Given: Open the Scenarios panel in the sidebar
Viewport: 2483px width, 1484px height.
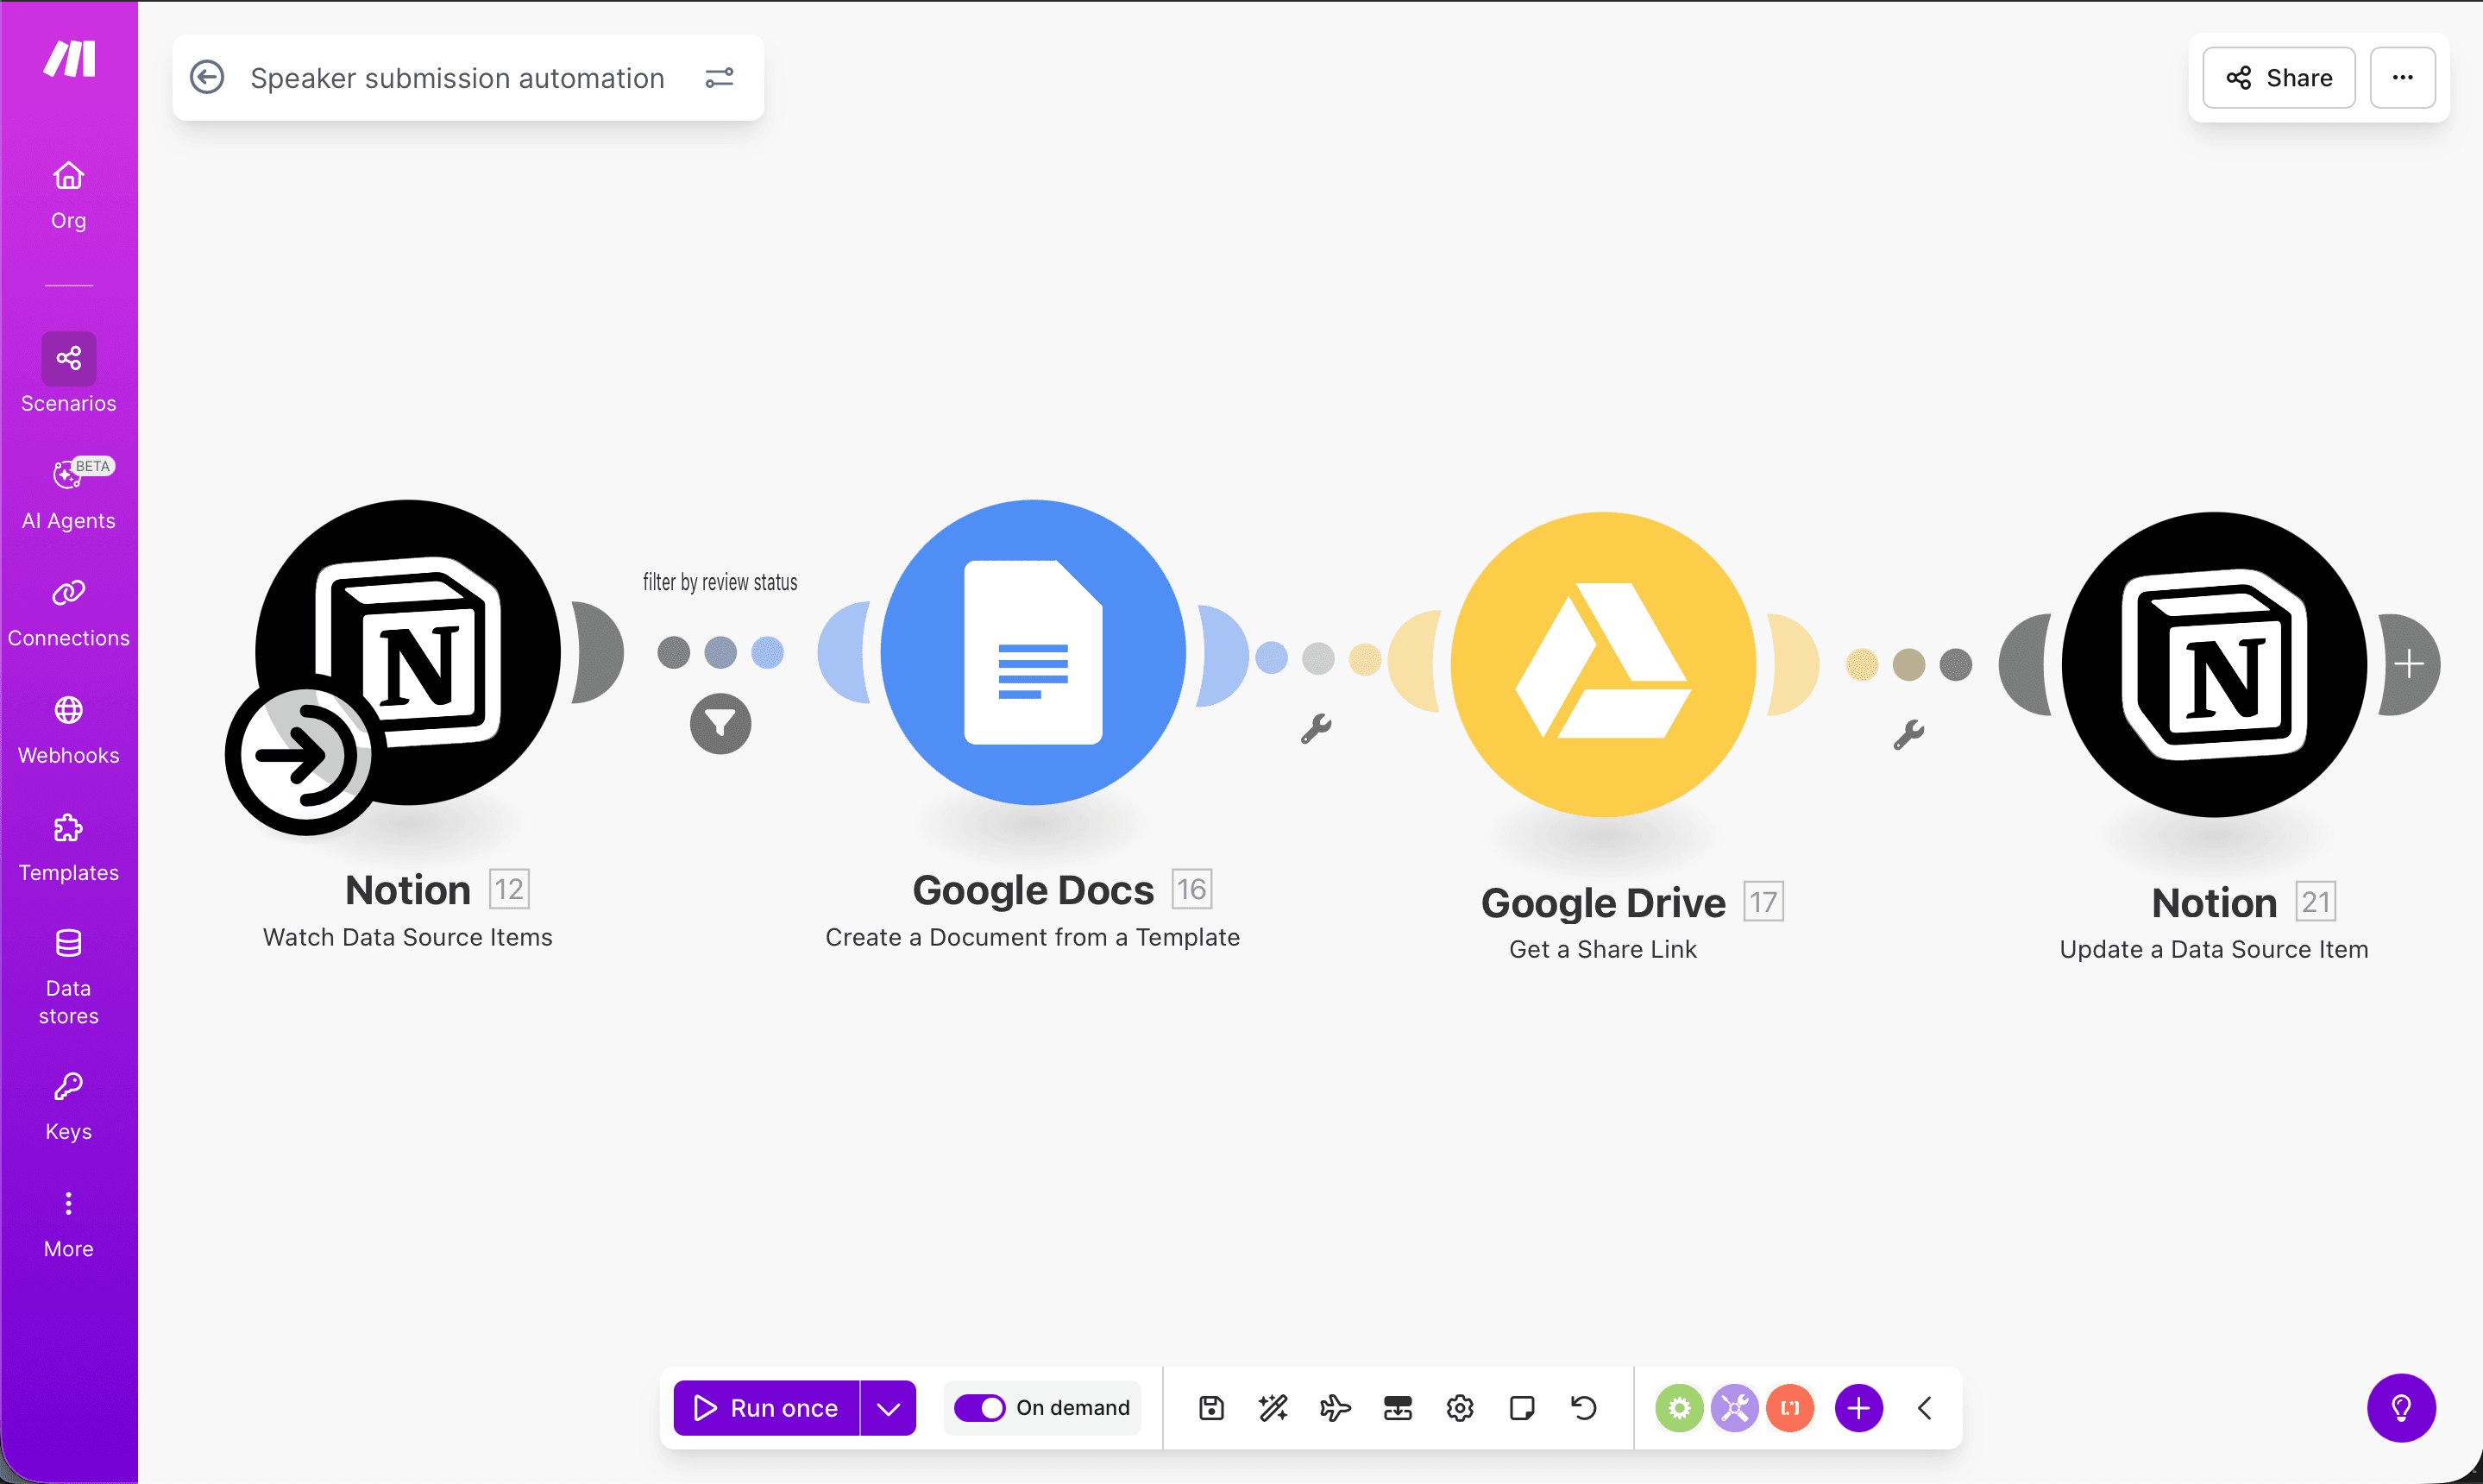Looking at the screenshot, I should [68, 372].
